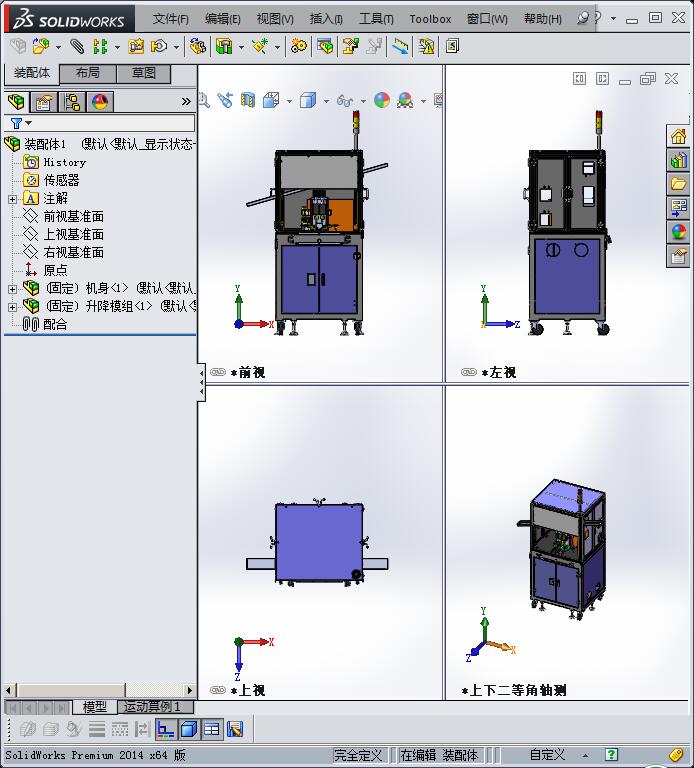Select the Move Component tool icon

tap(159, 47)
